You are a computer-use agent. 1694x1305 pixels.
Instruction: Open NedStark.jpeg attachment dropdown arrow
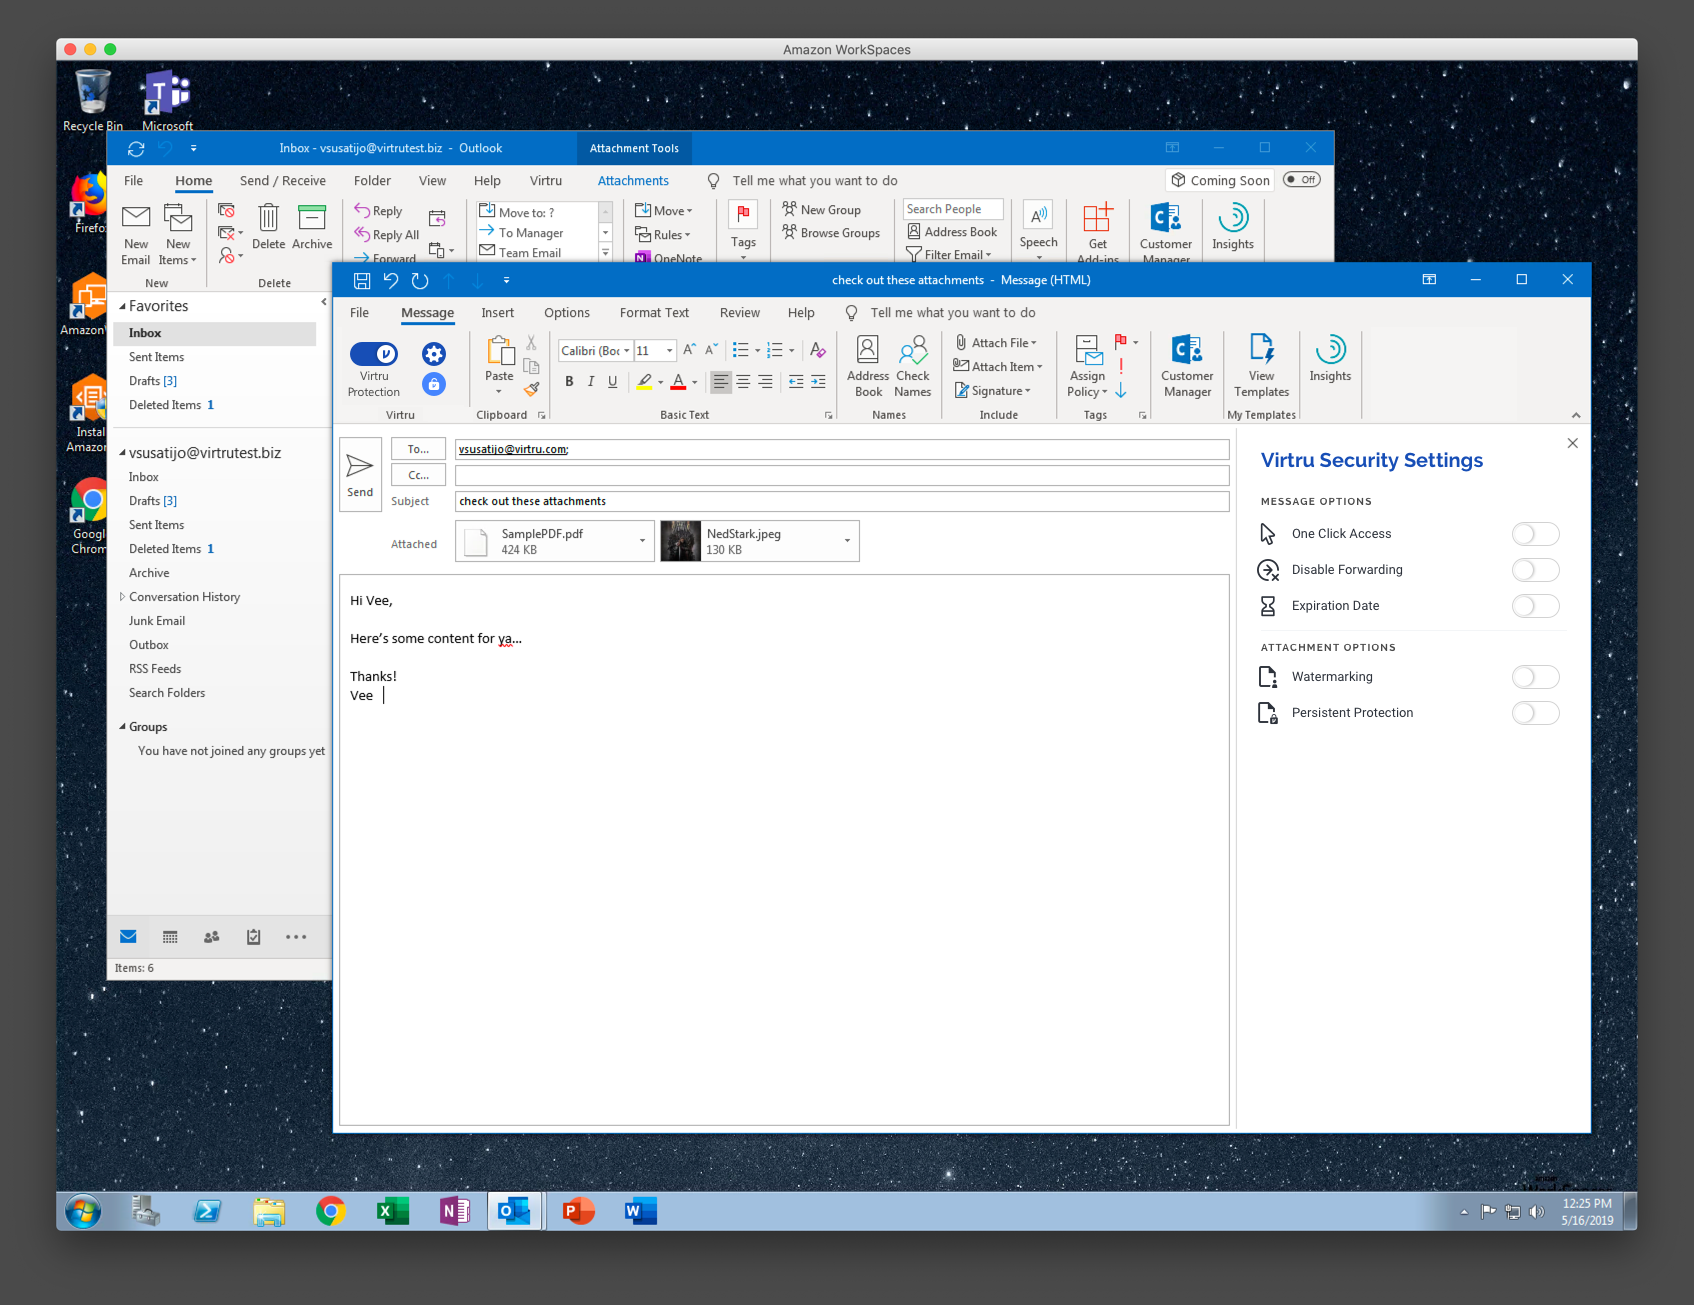pyautogui.click(x=847, y=541)
